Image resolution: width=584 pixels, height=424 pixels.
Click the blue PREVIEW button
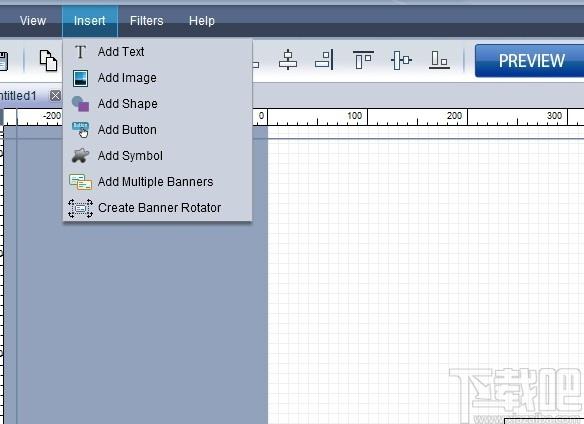pos(530,61)
